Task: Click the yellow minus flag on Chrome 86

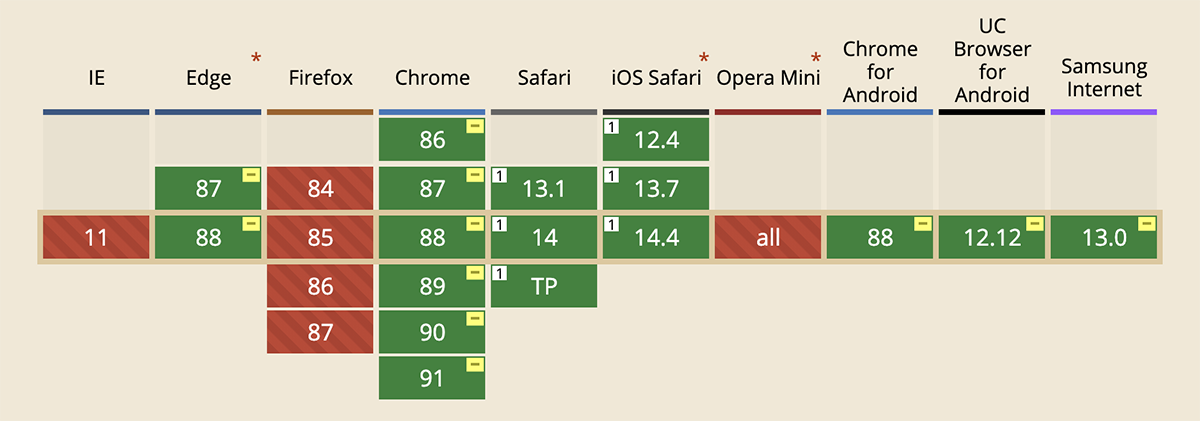Action: [x=475, y=127]
